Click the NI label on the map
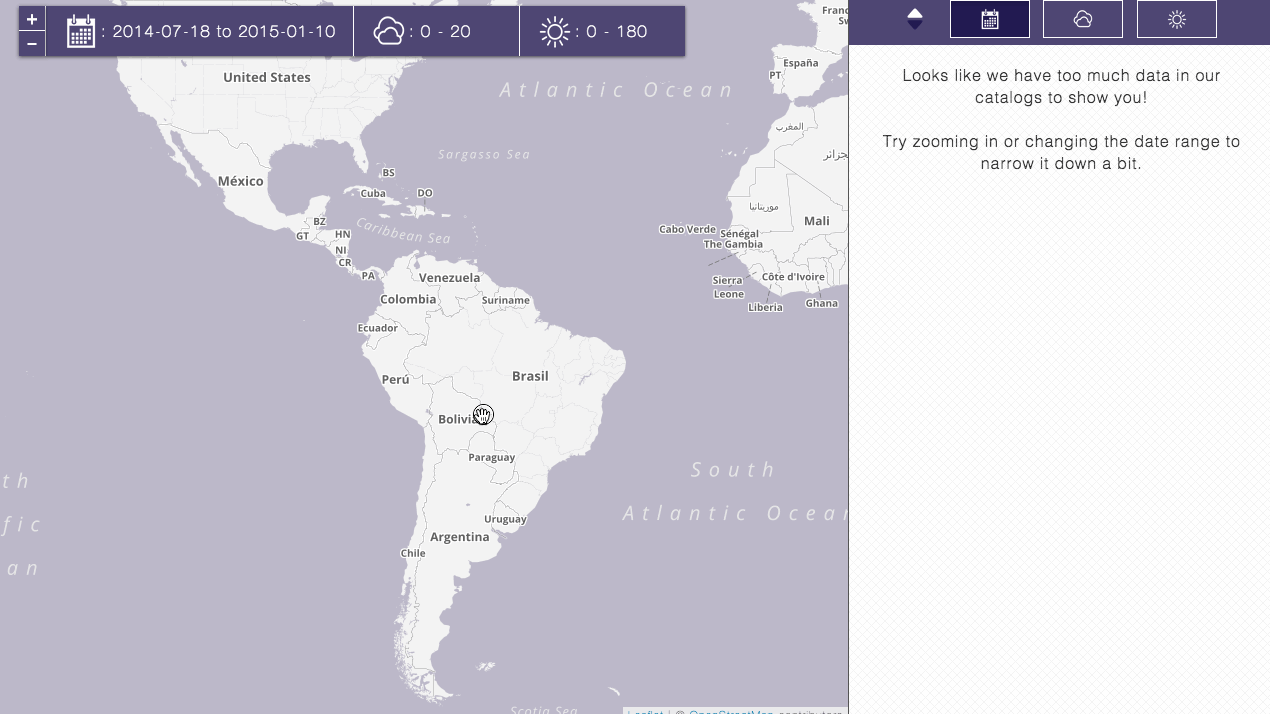Viewport: 1270px width, 714px height. pos(341,250)
